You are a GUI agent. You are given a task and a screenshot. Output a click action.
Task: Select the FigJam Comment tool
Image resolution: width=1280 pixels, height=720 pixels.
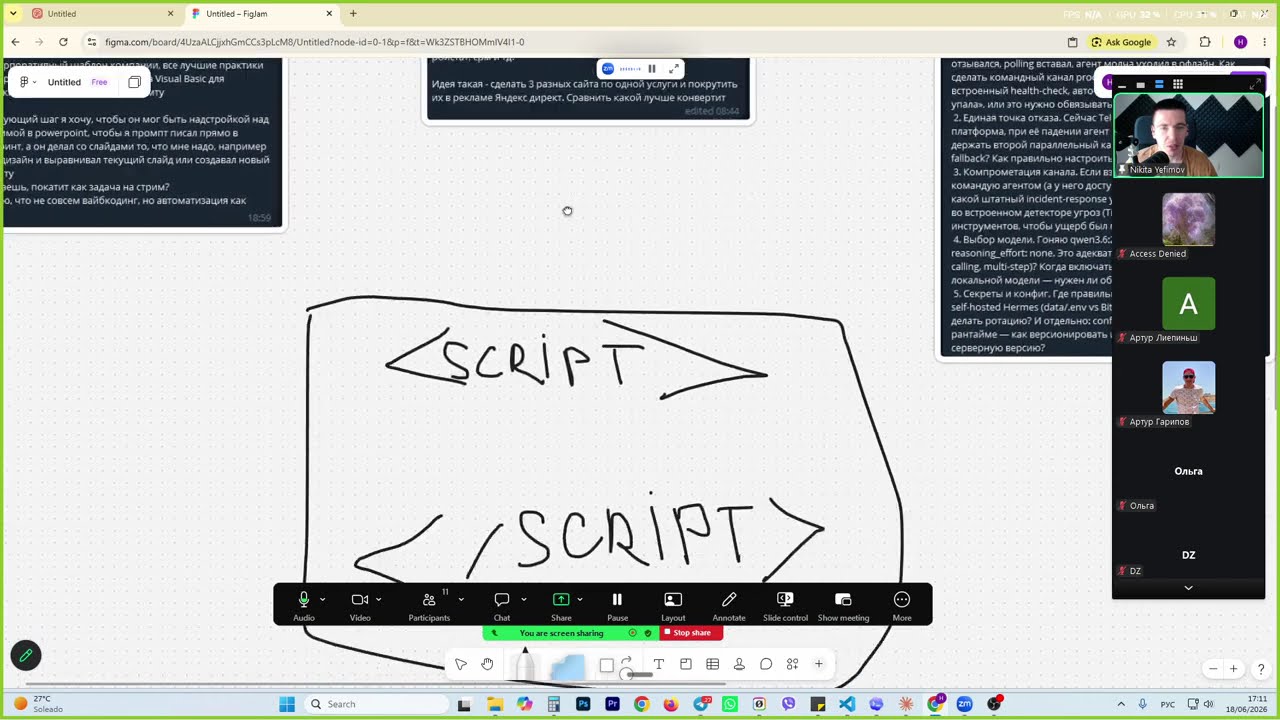tap(766, 664)
